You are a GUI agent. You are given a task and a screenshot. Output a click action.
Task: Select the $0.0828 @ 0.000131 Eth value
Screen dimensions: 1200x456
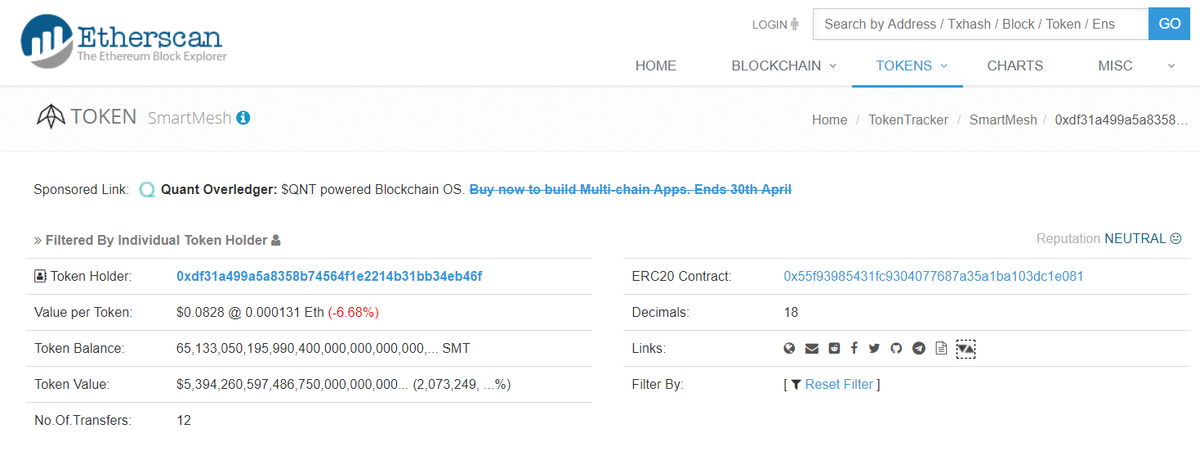tap(250, 312)
